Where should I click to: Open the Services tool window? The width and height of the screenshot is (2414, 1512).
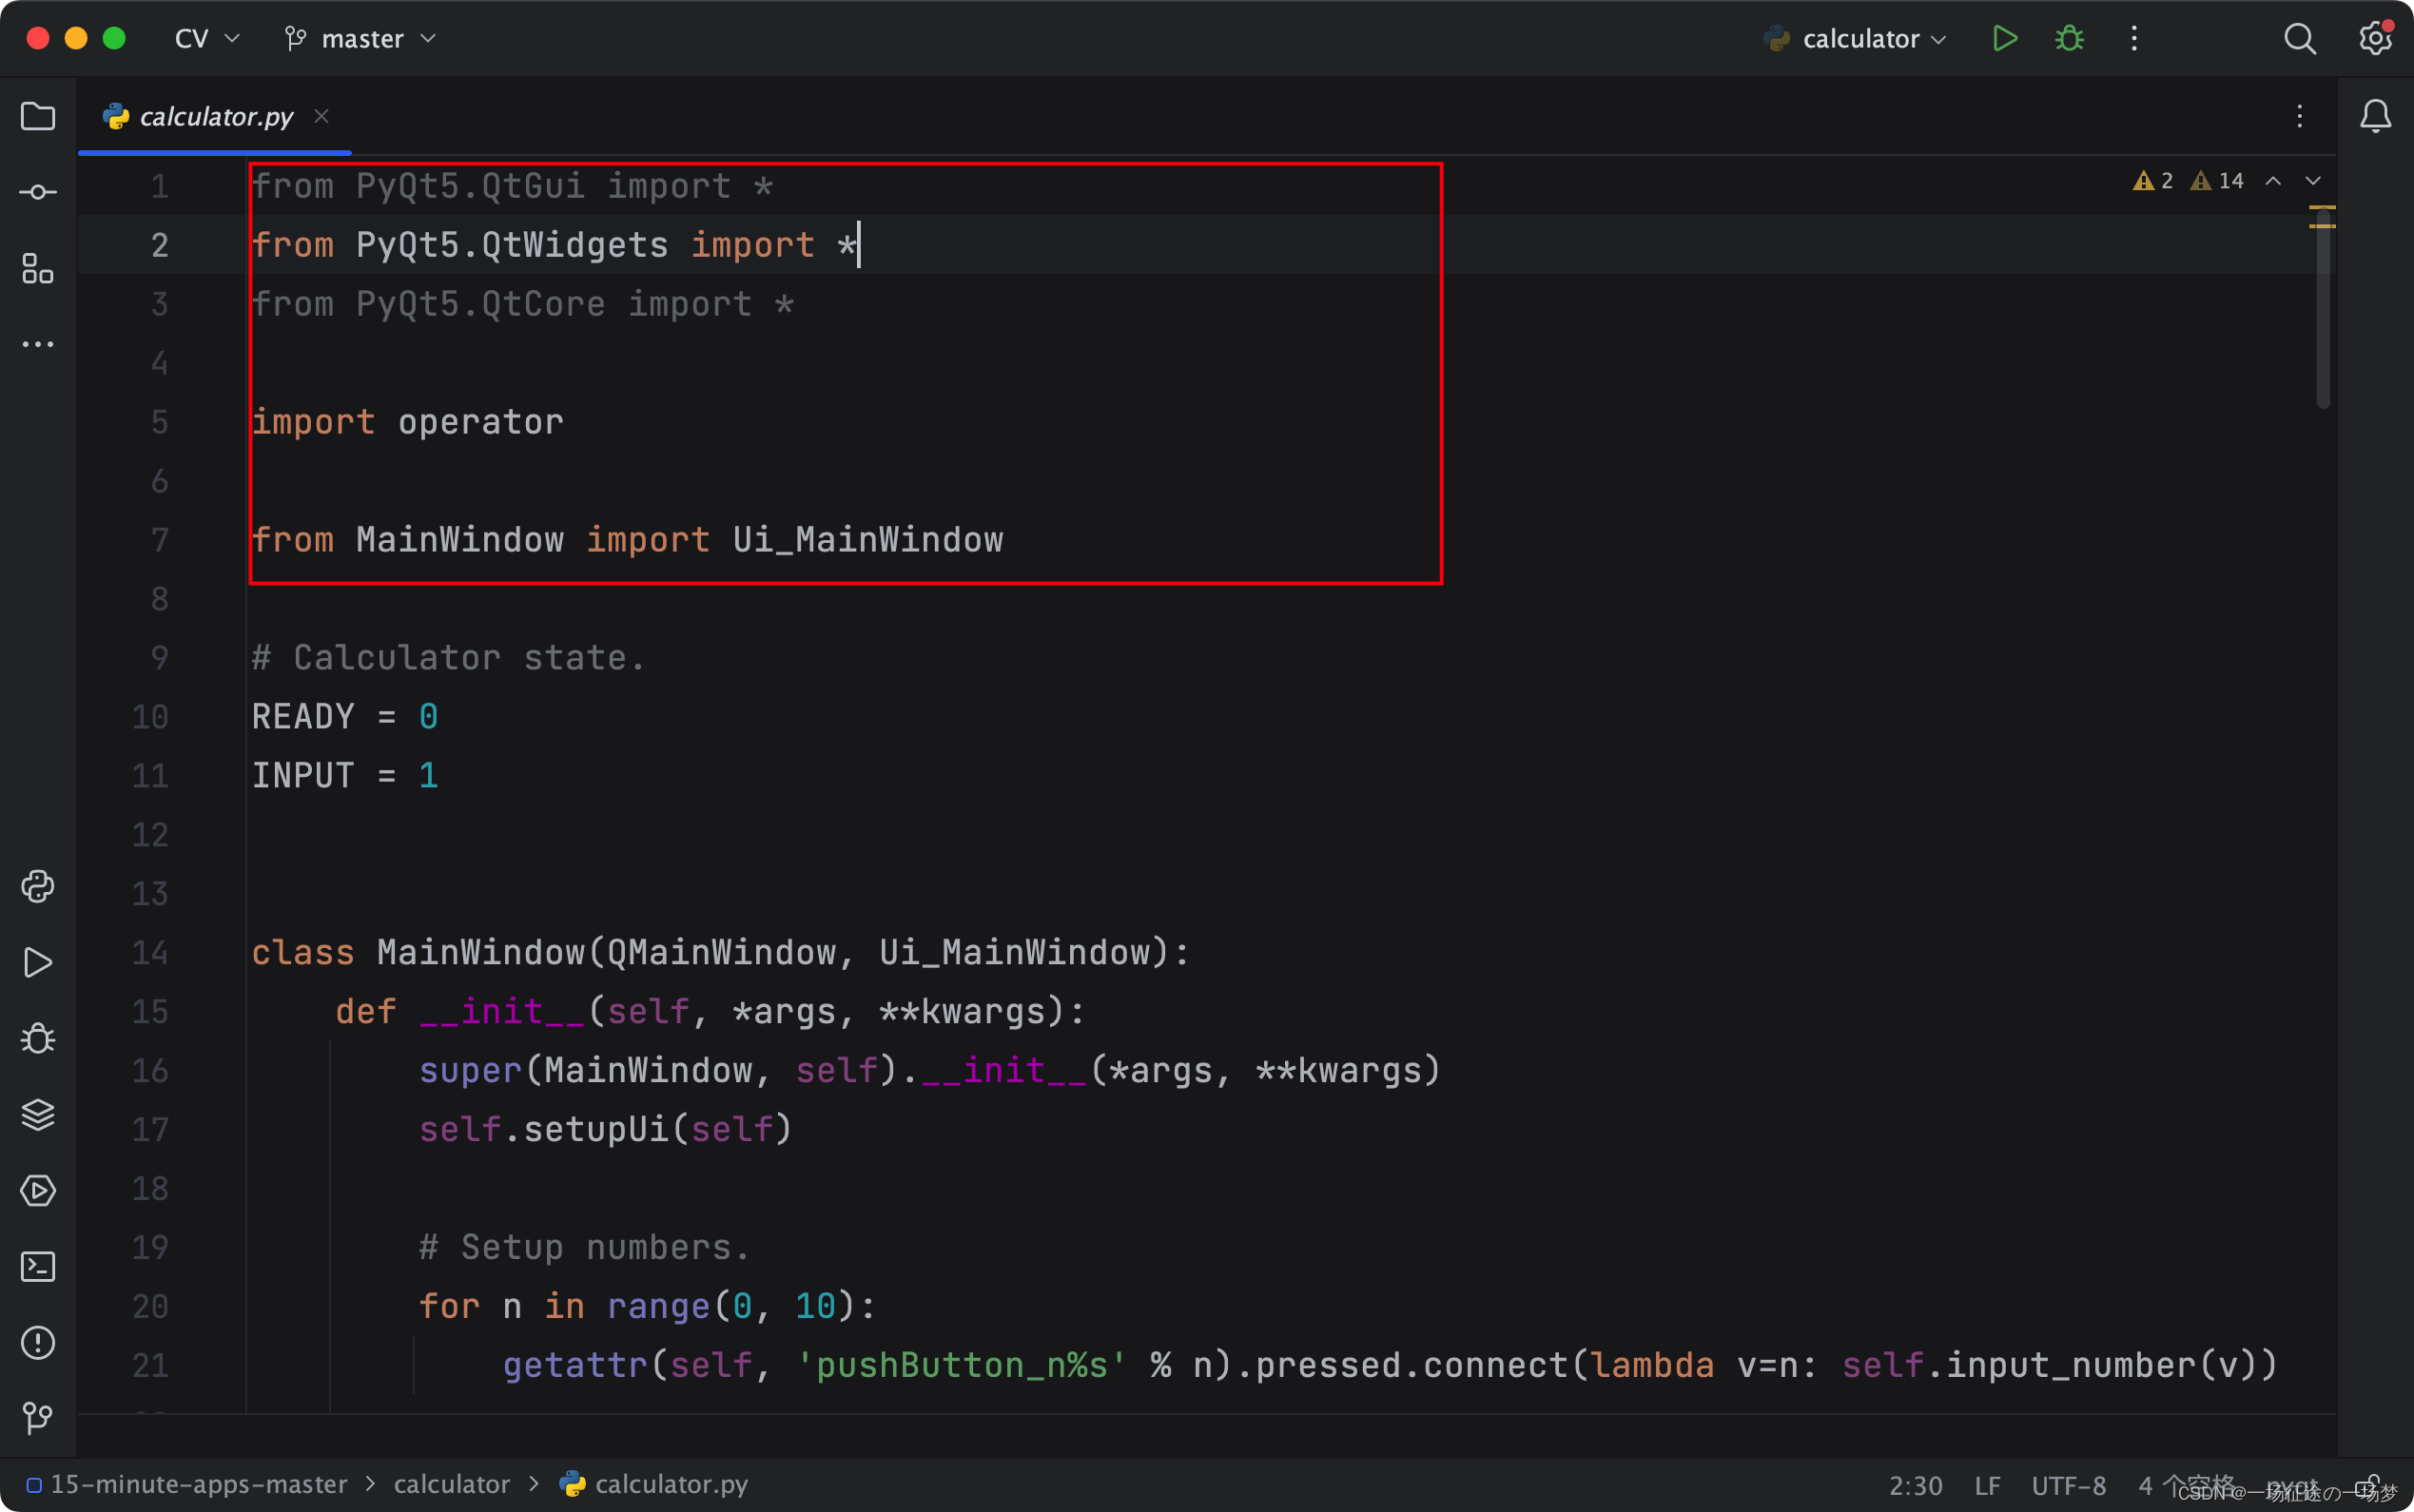[38, 1190]
